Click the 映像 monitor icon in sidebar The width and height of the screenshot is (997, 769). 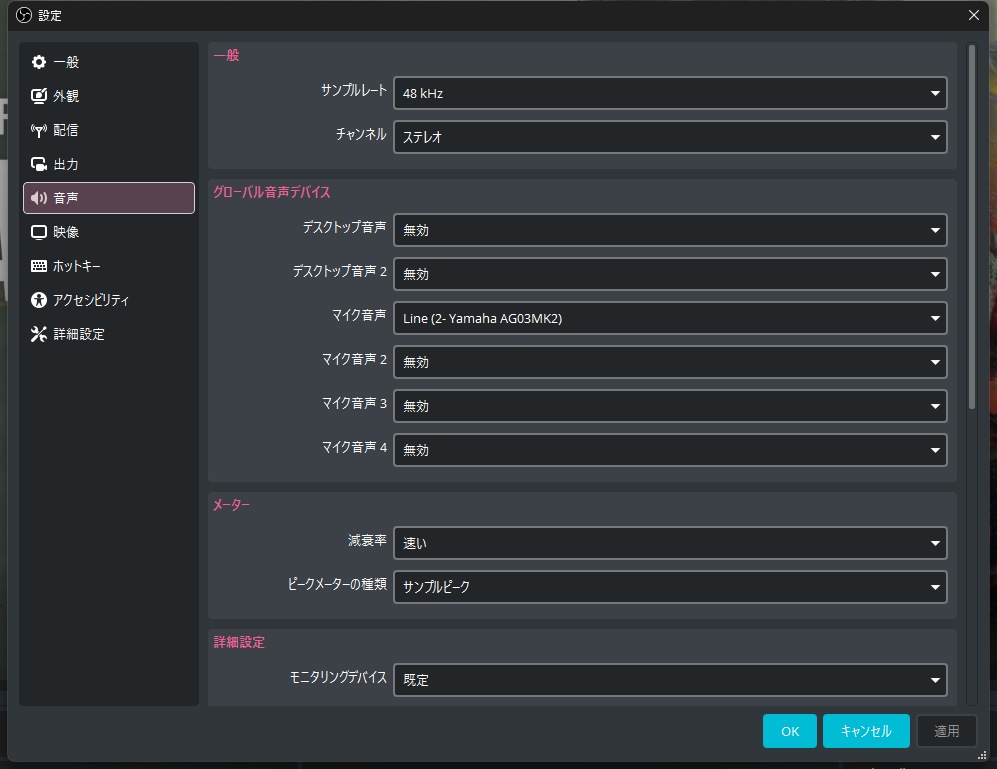[39, 232]
